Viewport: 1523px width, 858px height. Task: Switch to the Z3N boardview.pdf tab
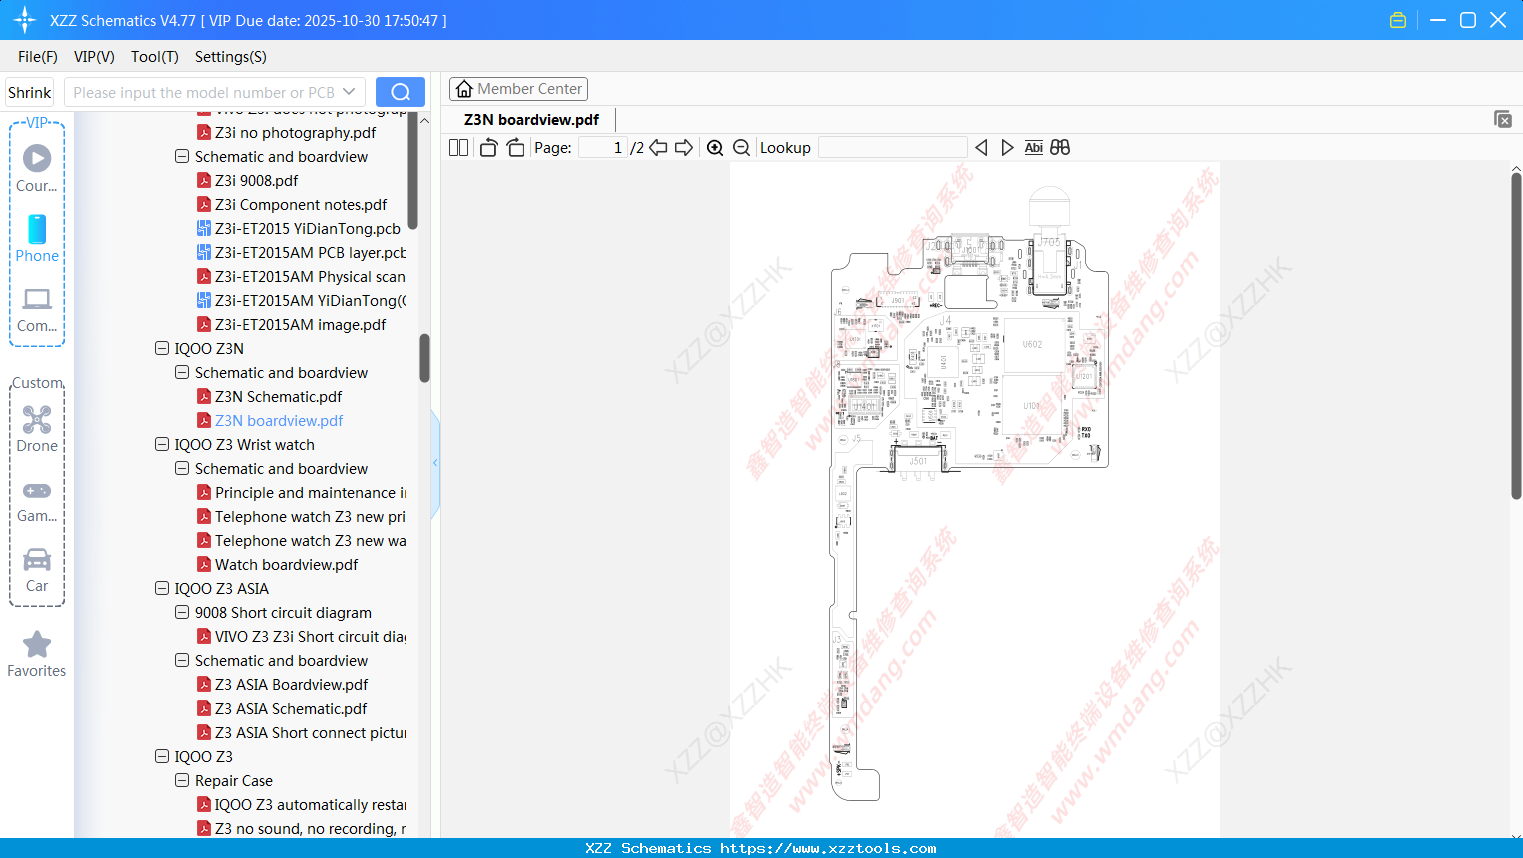(x=531, y=120)
